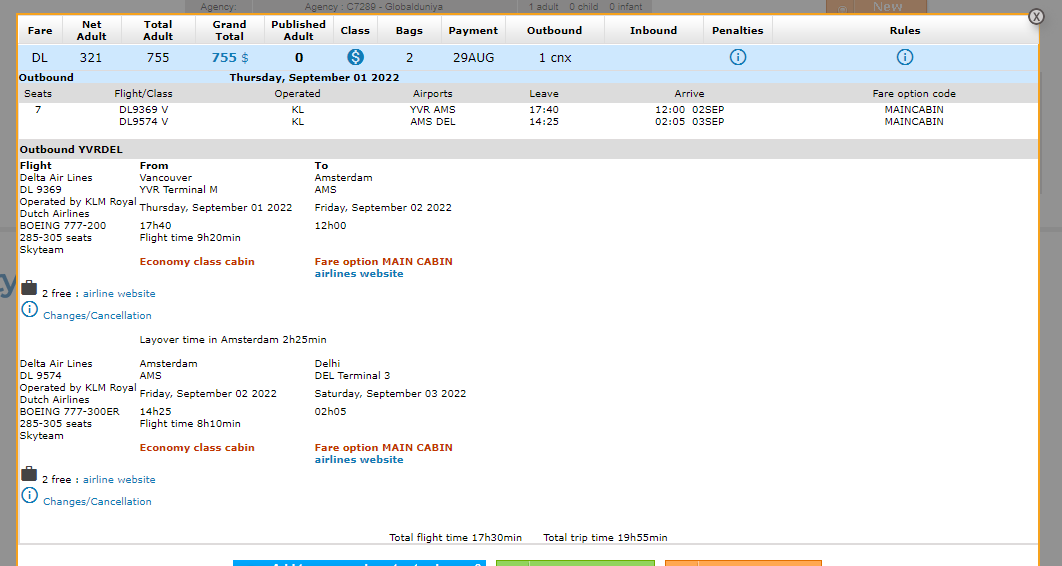1062x566 pixels.
Task: Open 'airlines website' link under Delhi flight fare option
Action: (x=359, y=460)
